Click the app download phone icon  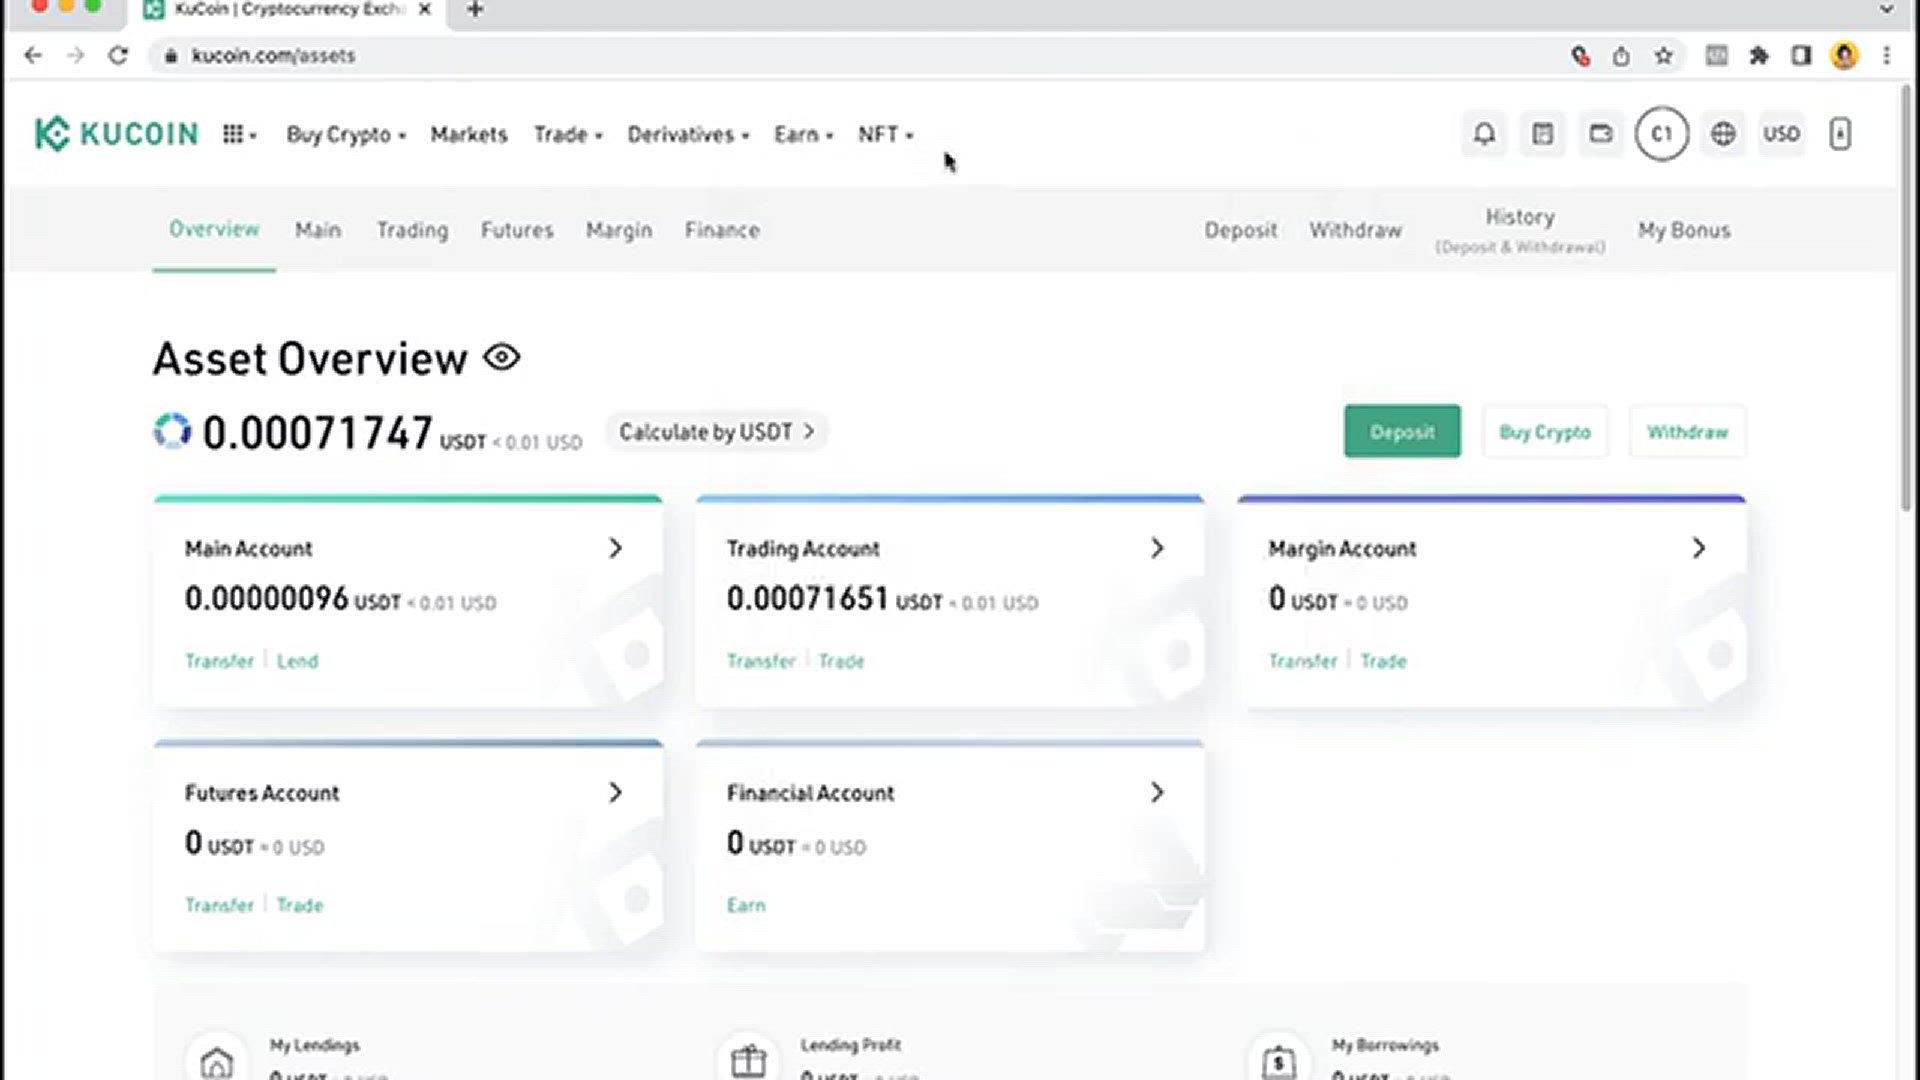coord(1840,134)
